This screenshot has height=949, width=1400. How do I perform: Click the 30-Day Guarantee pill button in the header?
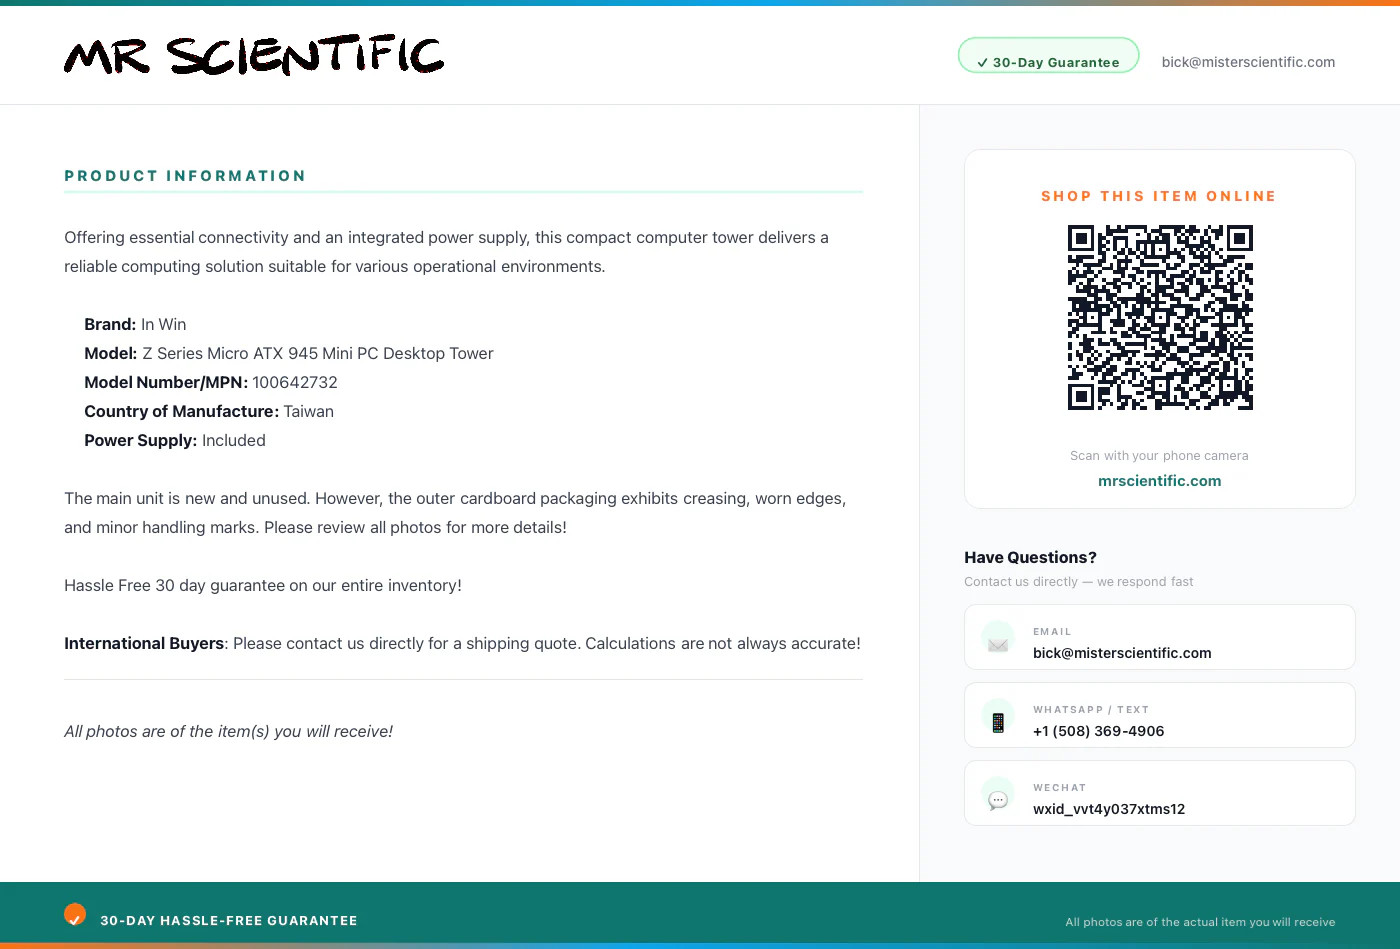(1048, 56)
